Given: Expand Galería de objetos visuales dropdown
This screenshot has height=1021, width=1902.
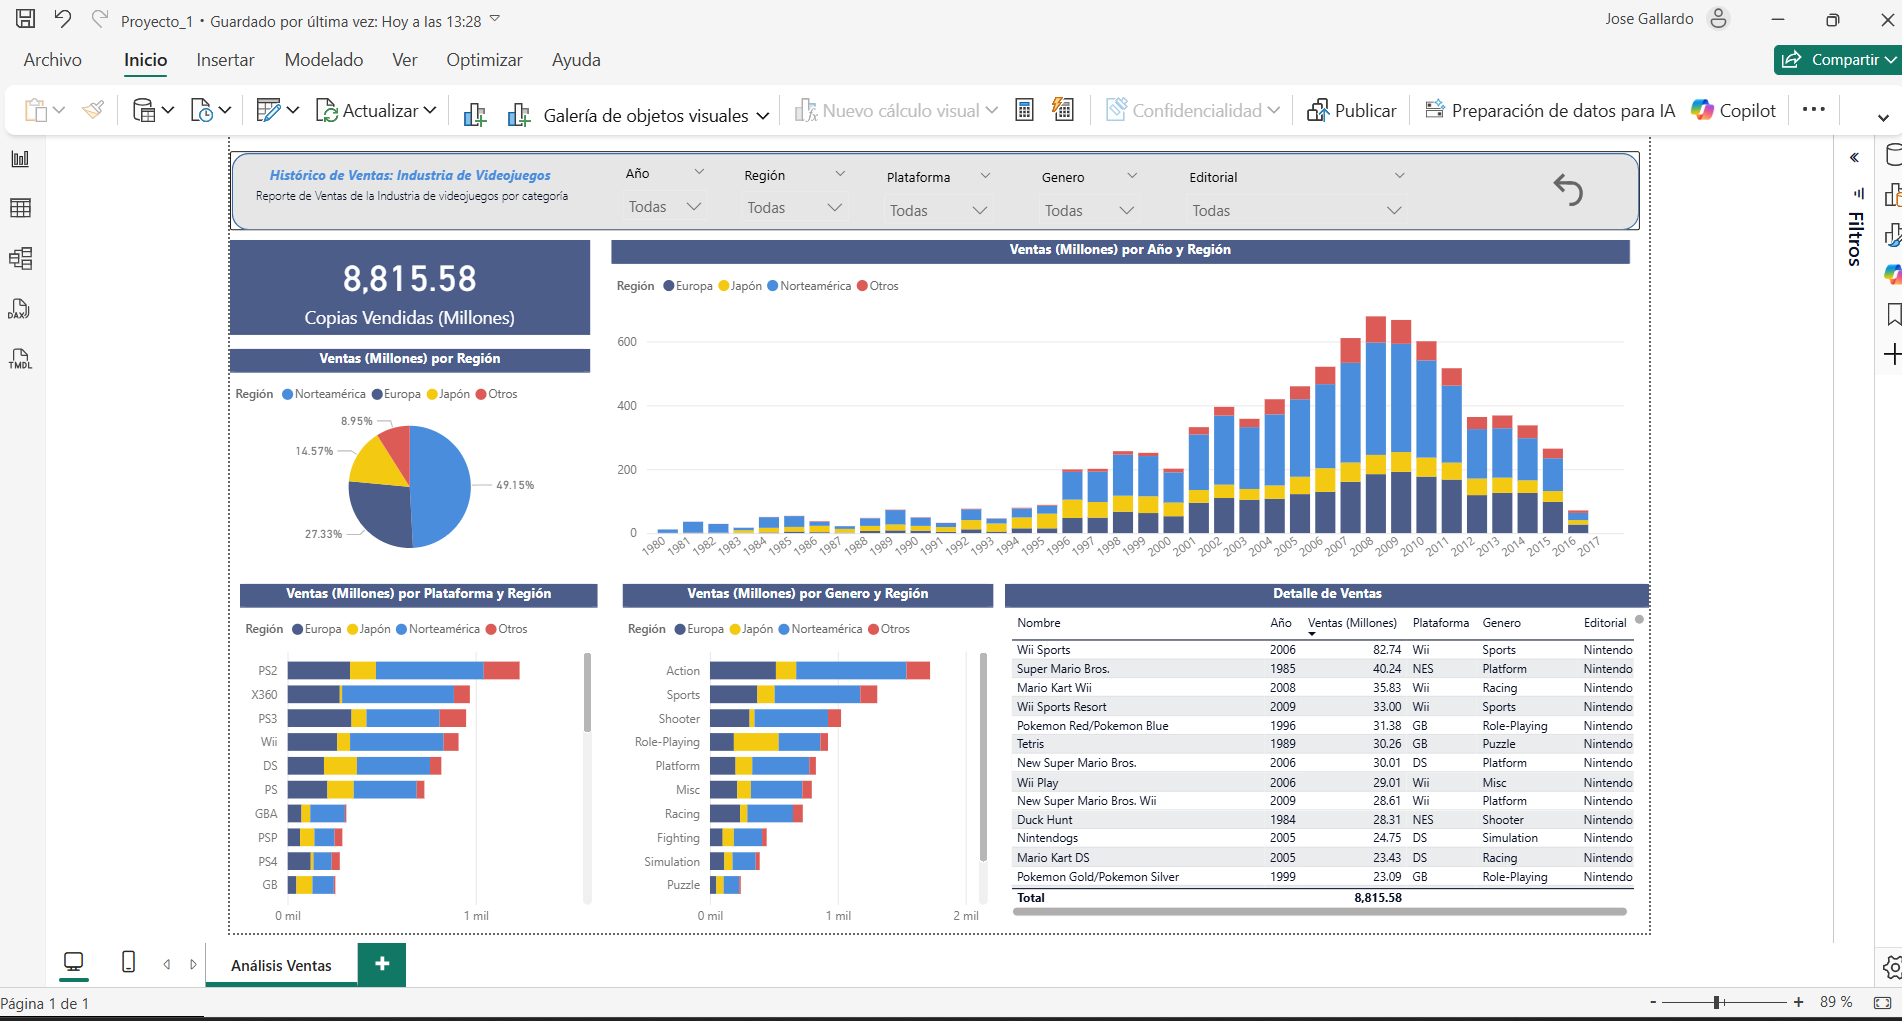Looking at the screenshot, I should (x=762, y=116).
